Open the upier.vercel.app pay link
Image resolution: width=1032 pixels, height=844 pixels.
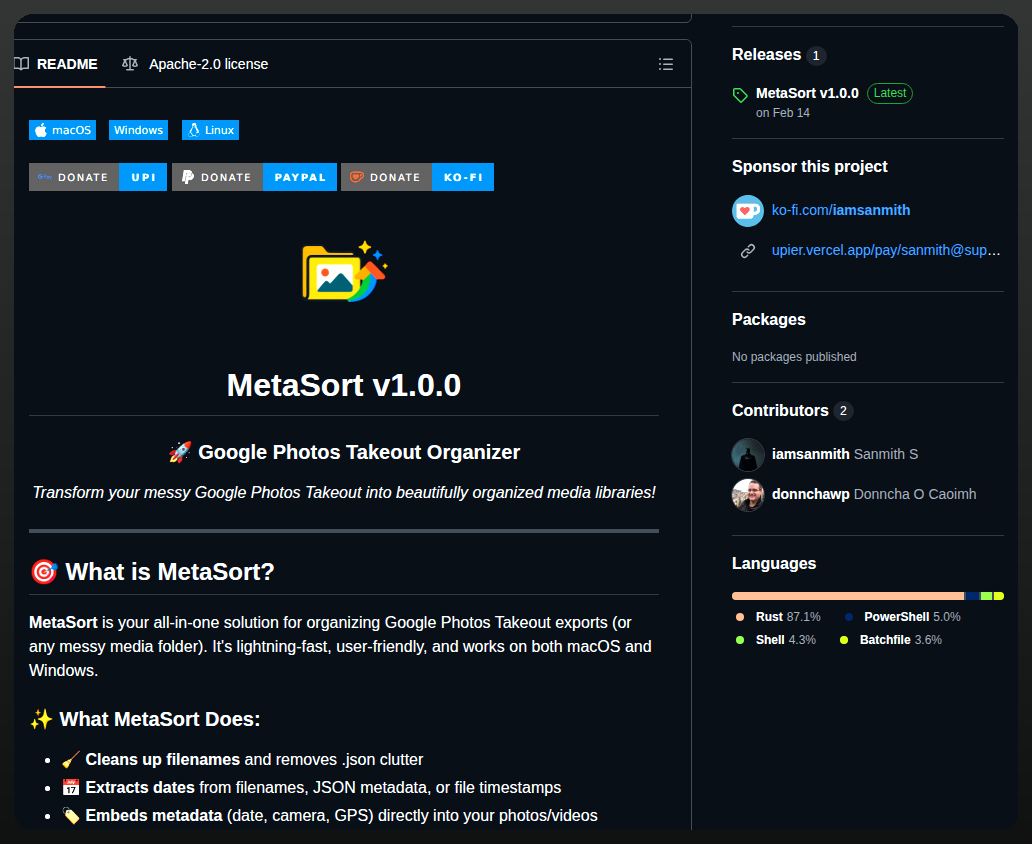[x=886, y=250]
